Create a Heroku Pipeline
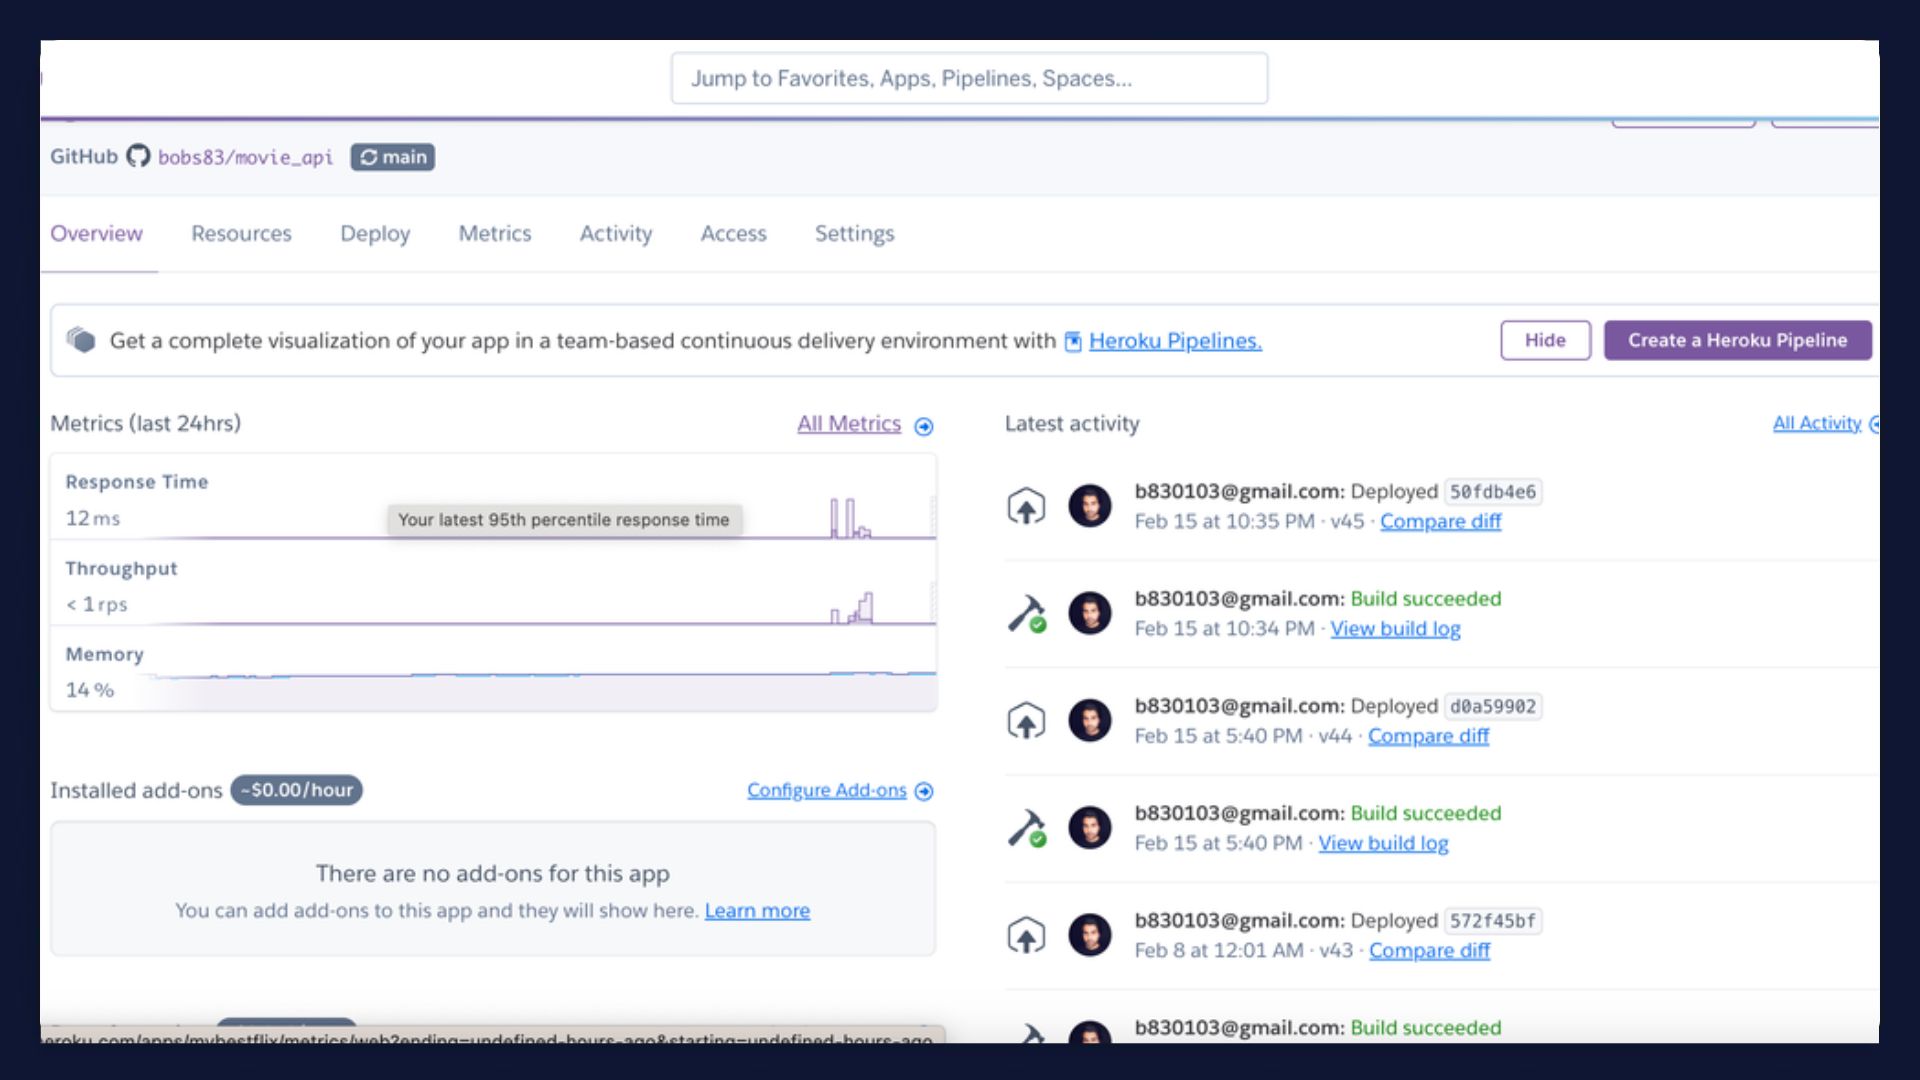The image size is (1920, 1080). click(1737, 339)
